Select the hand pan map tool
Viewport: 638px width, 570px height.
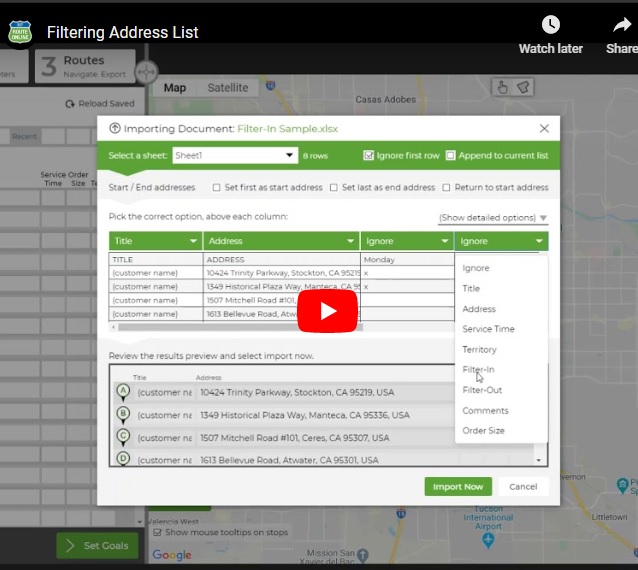[503, 87]
